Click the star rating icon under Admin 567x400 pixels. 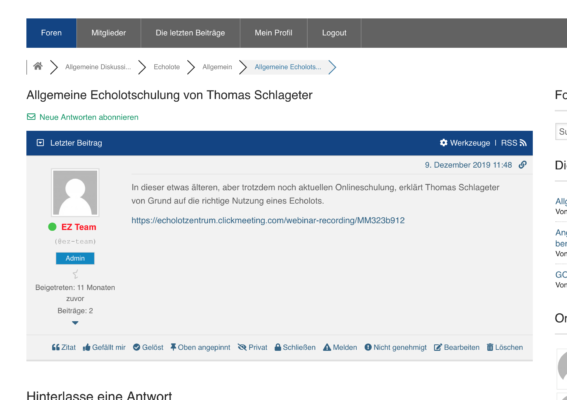coord(75,274)
